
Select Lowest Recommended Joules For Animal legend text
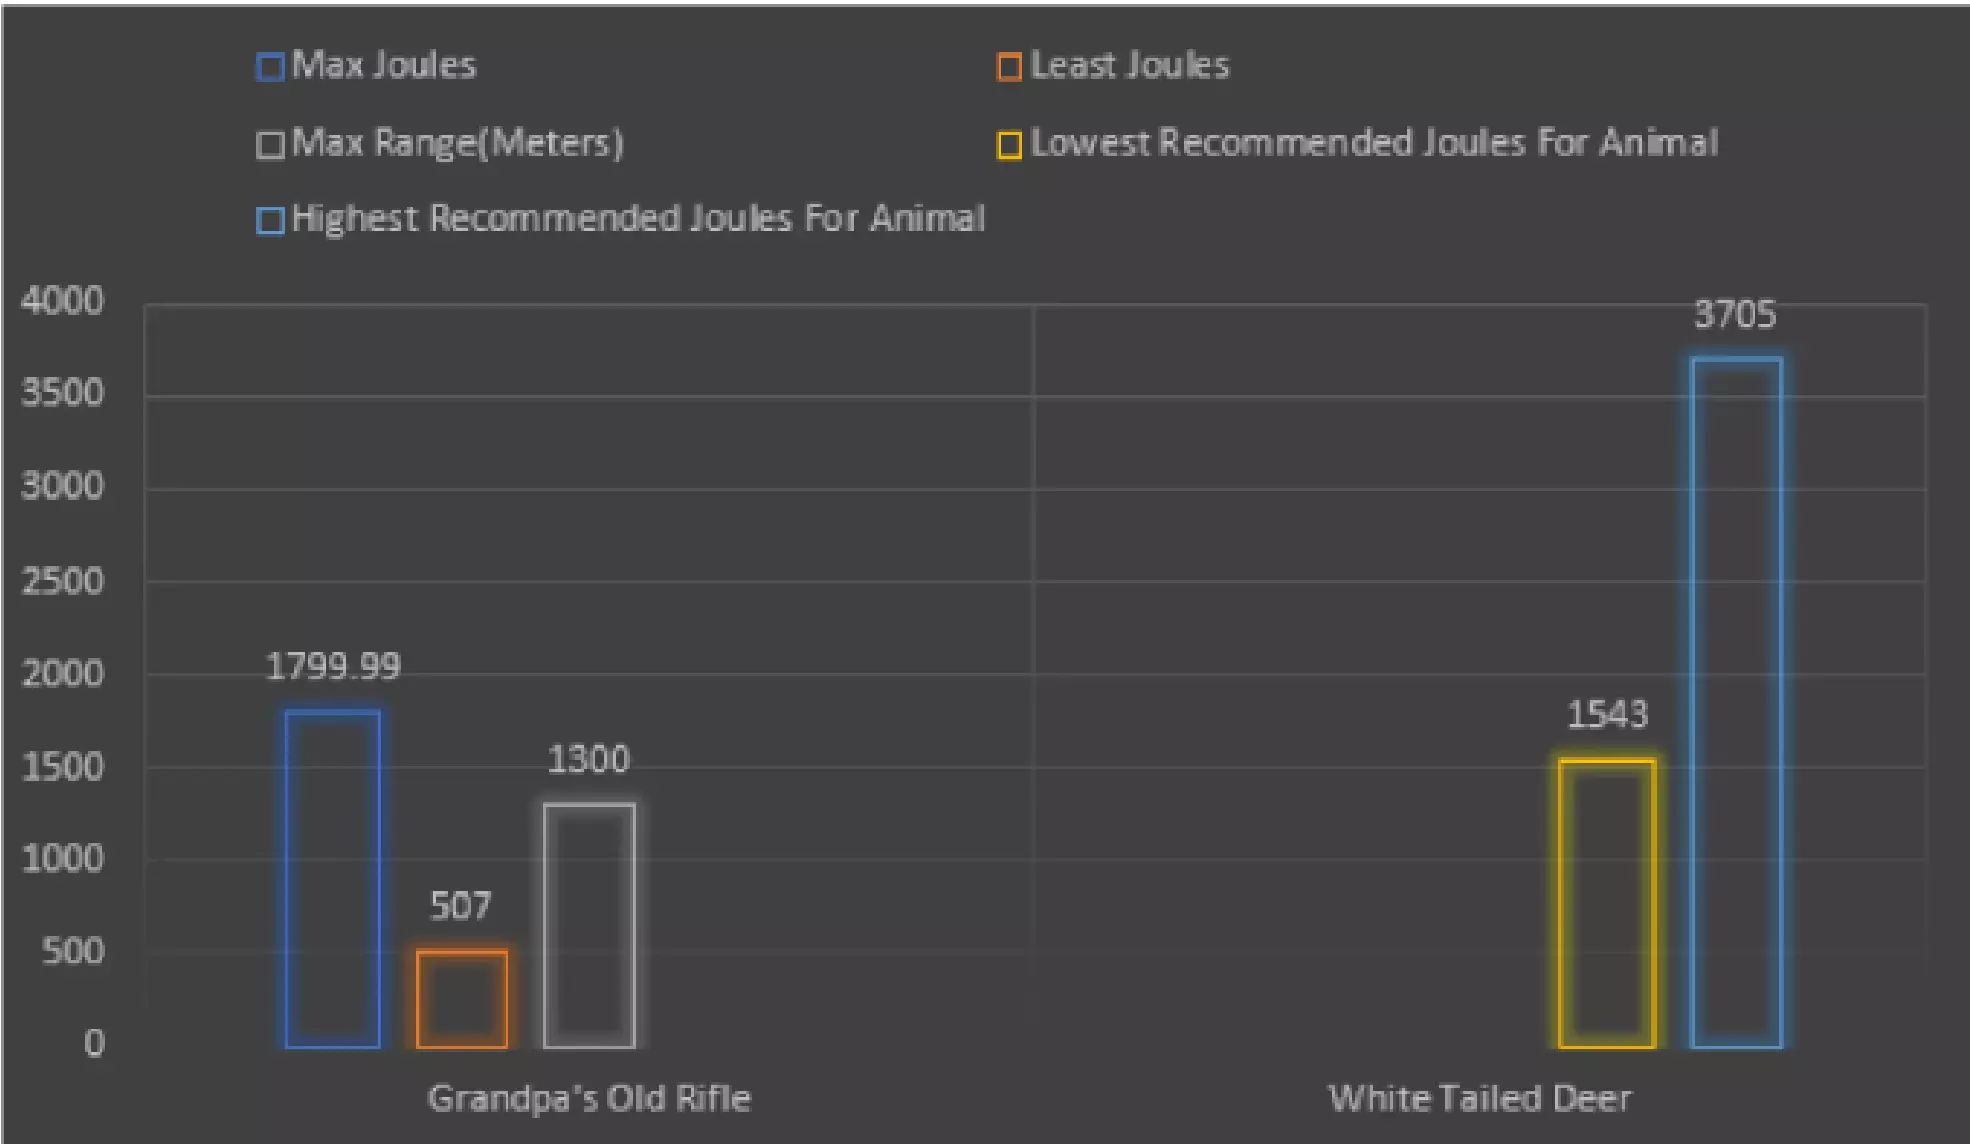(1374, 143)
